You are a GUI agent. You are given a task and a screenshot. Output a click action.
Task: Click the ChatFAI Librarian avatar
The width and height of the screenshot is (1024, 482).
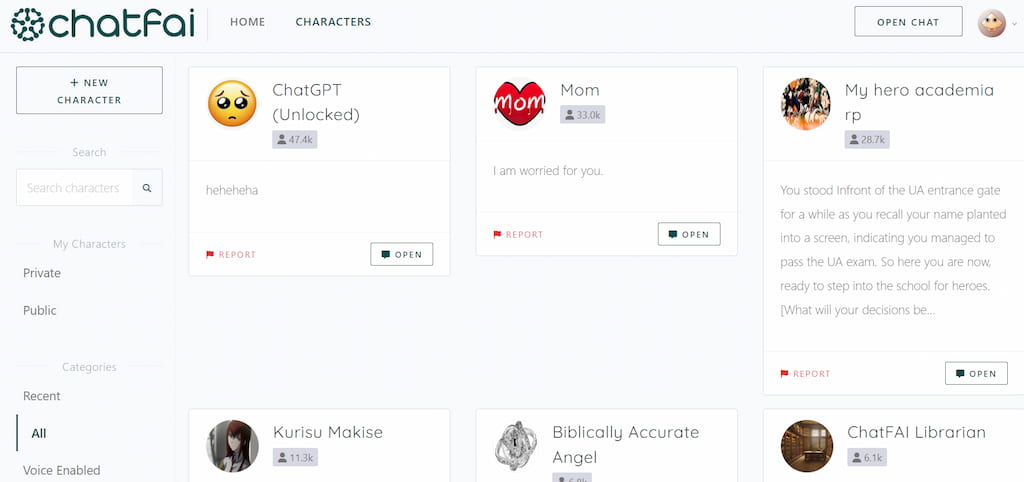click(807, 445)
